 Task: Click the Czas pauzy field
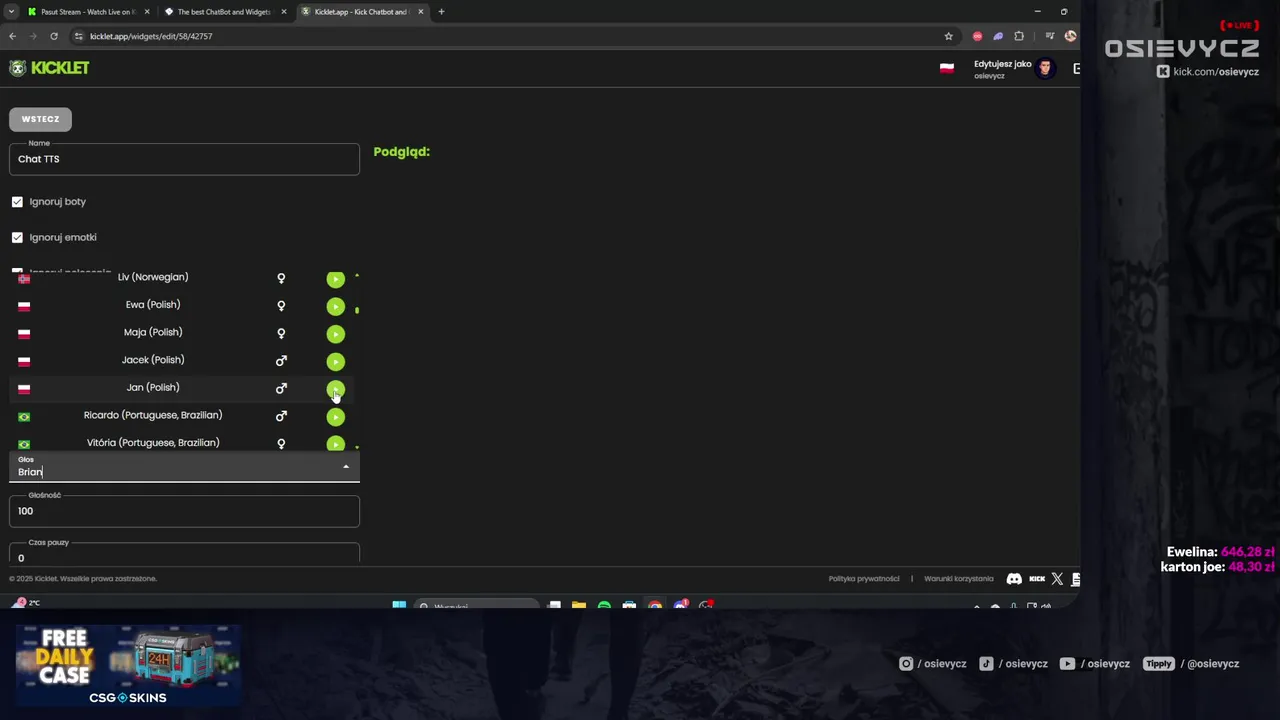click(184, 554)
